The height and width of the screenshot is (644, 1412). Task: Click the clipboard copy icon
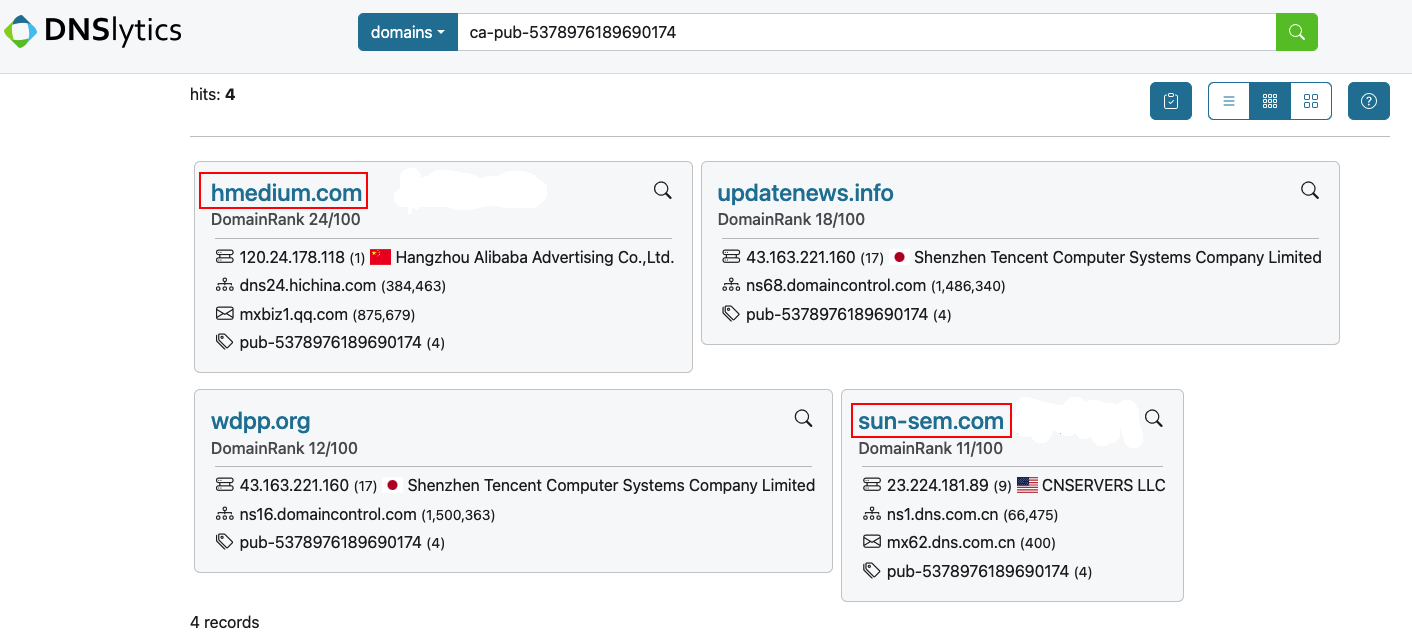pos(1170,101)
